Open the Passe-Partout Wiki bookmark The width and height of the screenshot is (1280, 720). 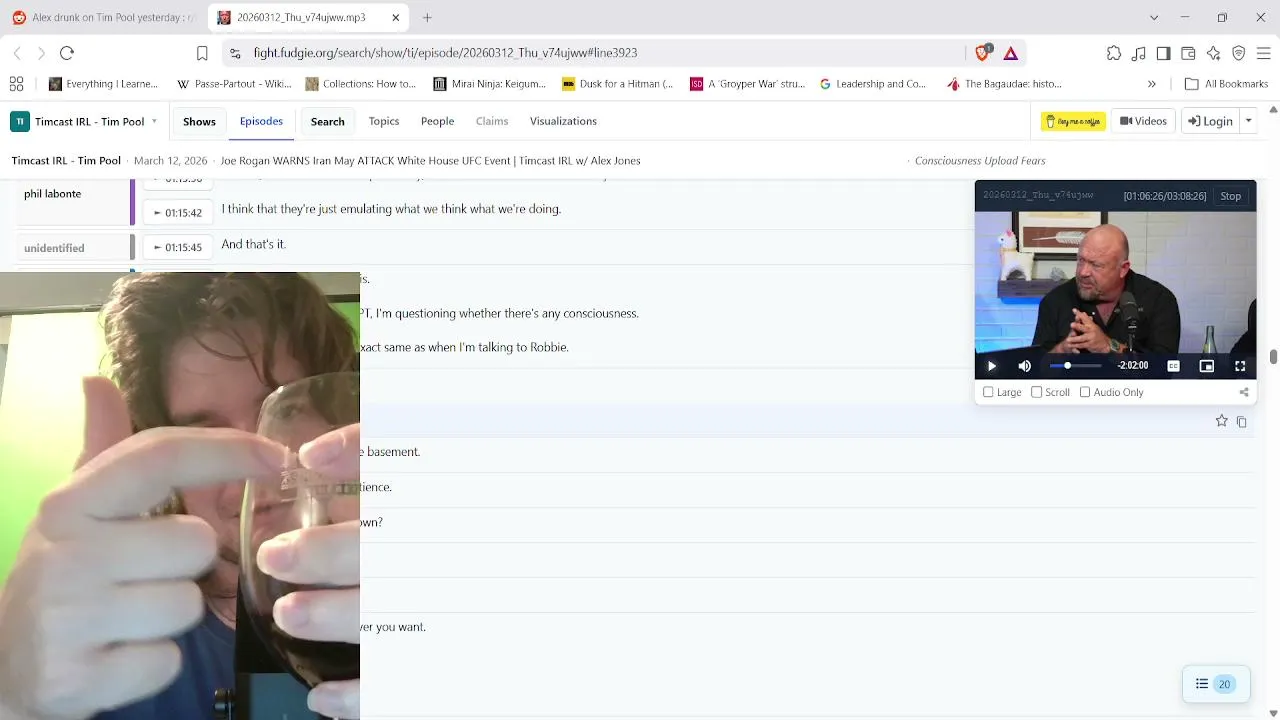coord(234,84)
